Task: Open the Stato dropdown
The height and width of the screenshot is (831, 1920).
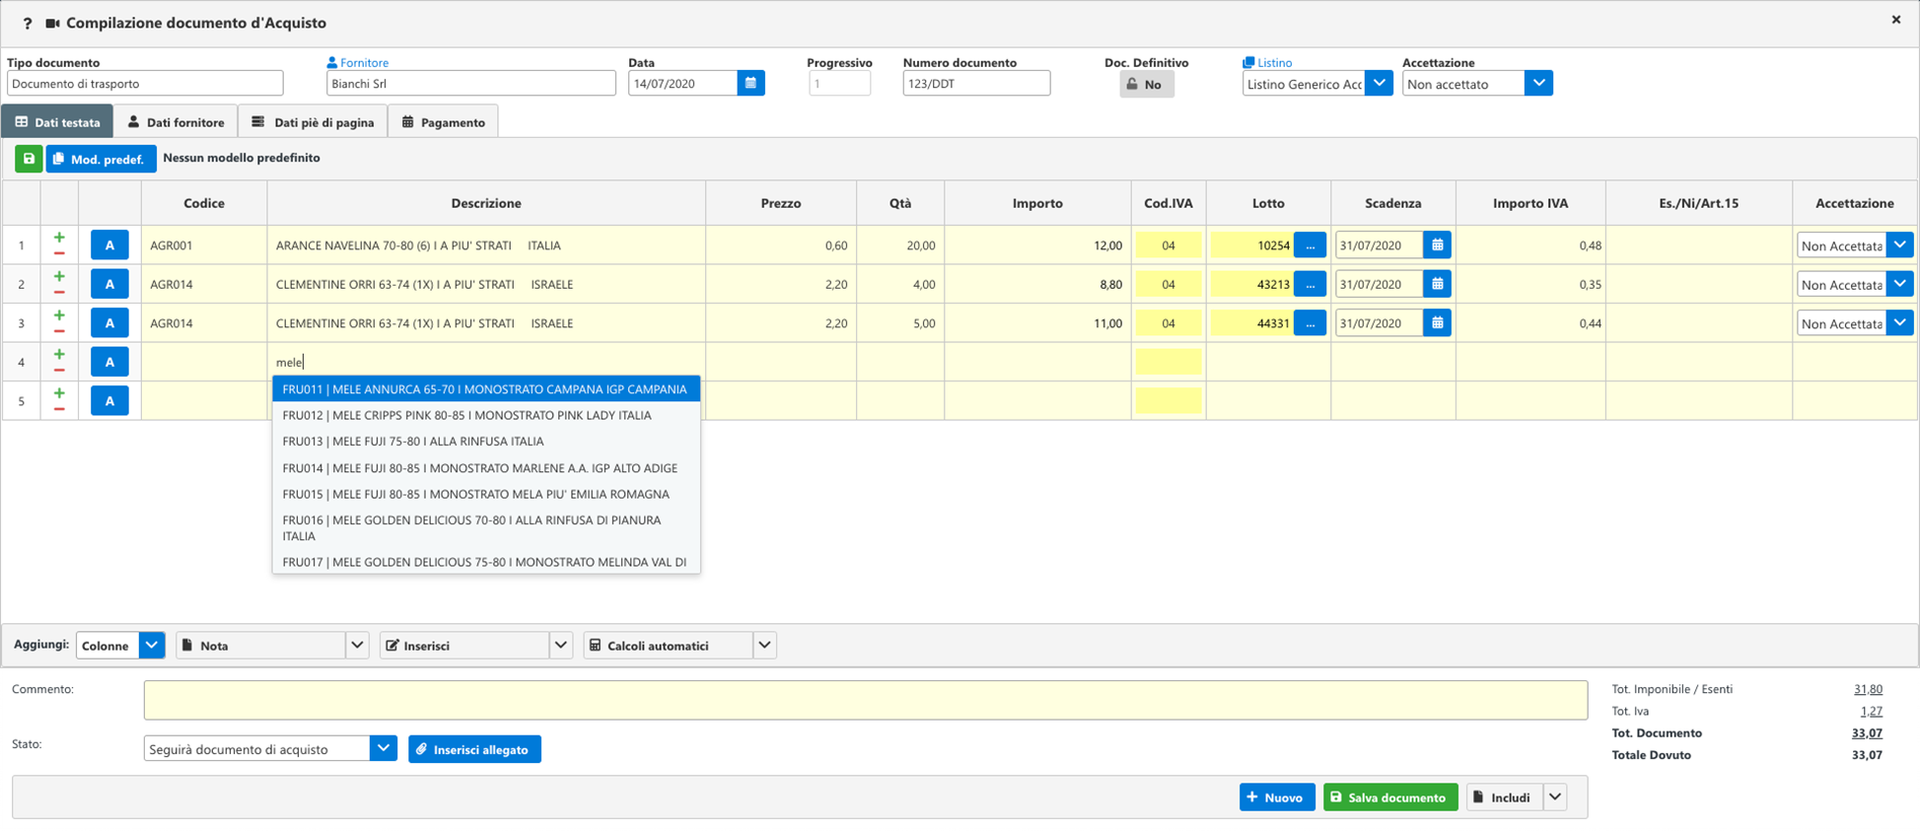Action: point(383,748)
